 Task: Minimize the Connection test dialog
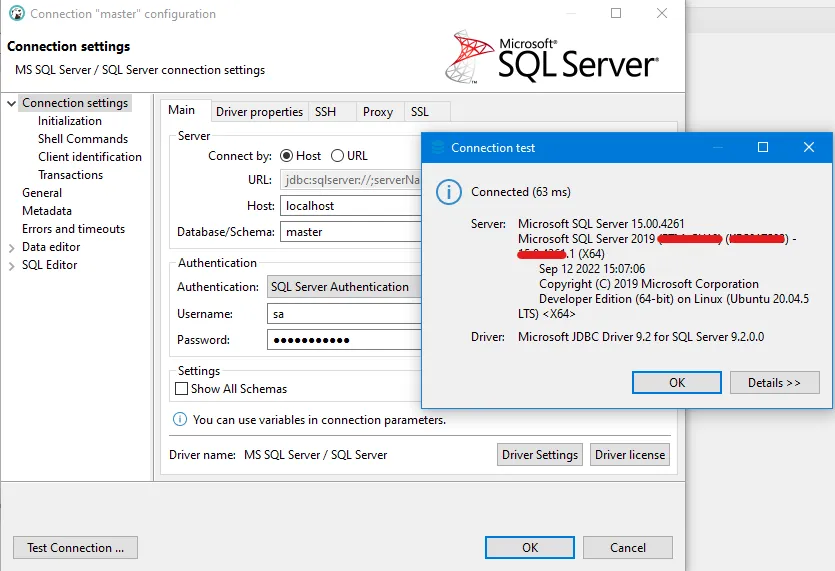coord(717,147)
